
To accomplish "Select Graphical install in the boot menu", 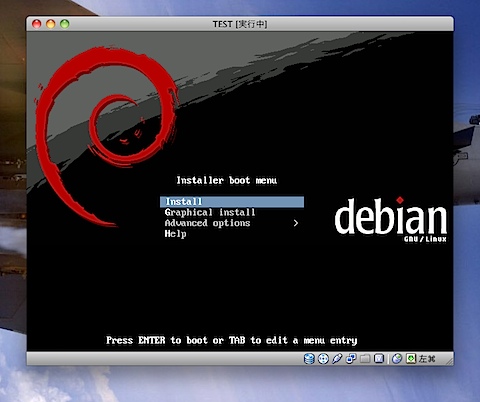I will coord(210,212).
